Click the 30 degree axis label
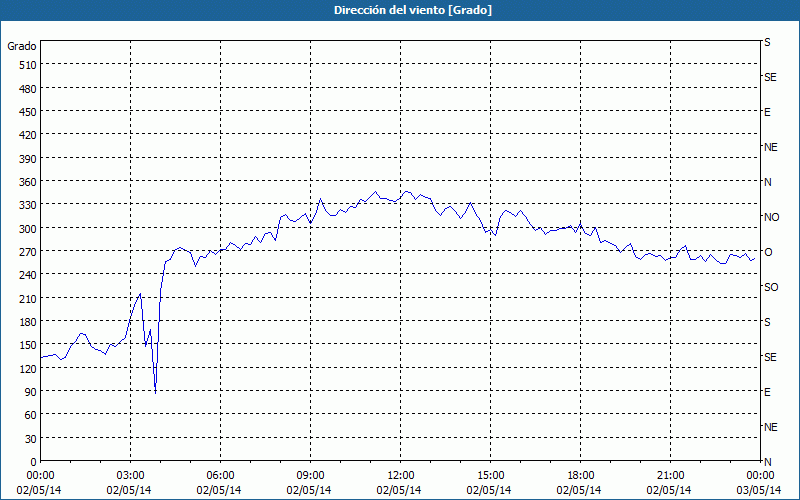Screen dimensions: 800x500 (31, 439)
